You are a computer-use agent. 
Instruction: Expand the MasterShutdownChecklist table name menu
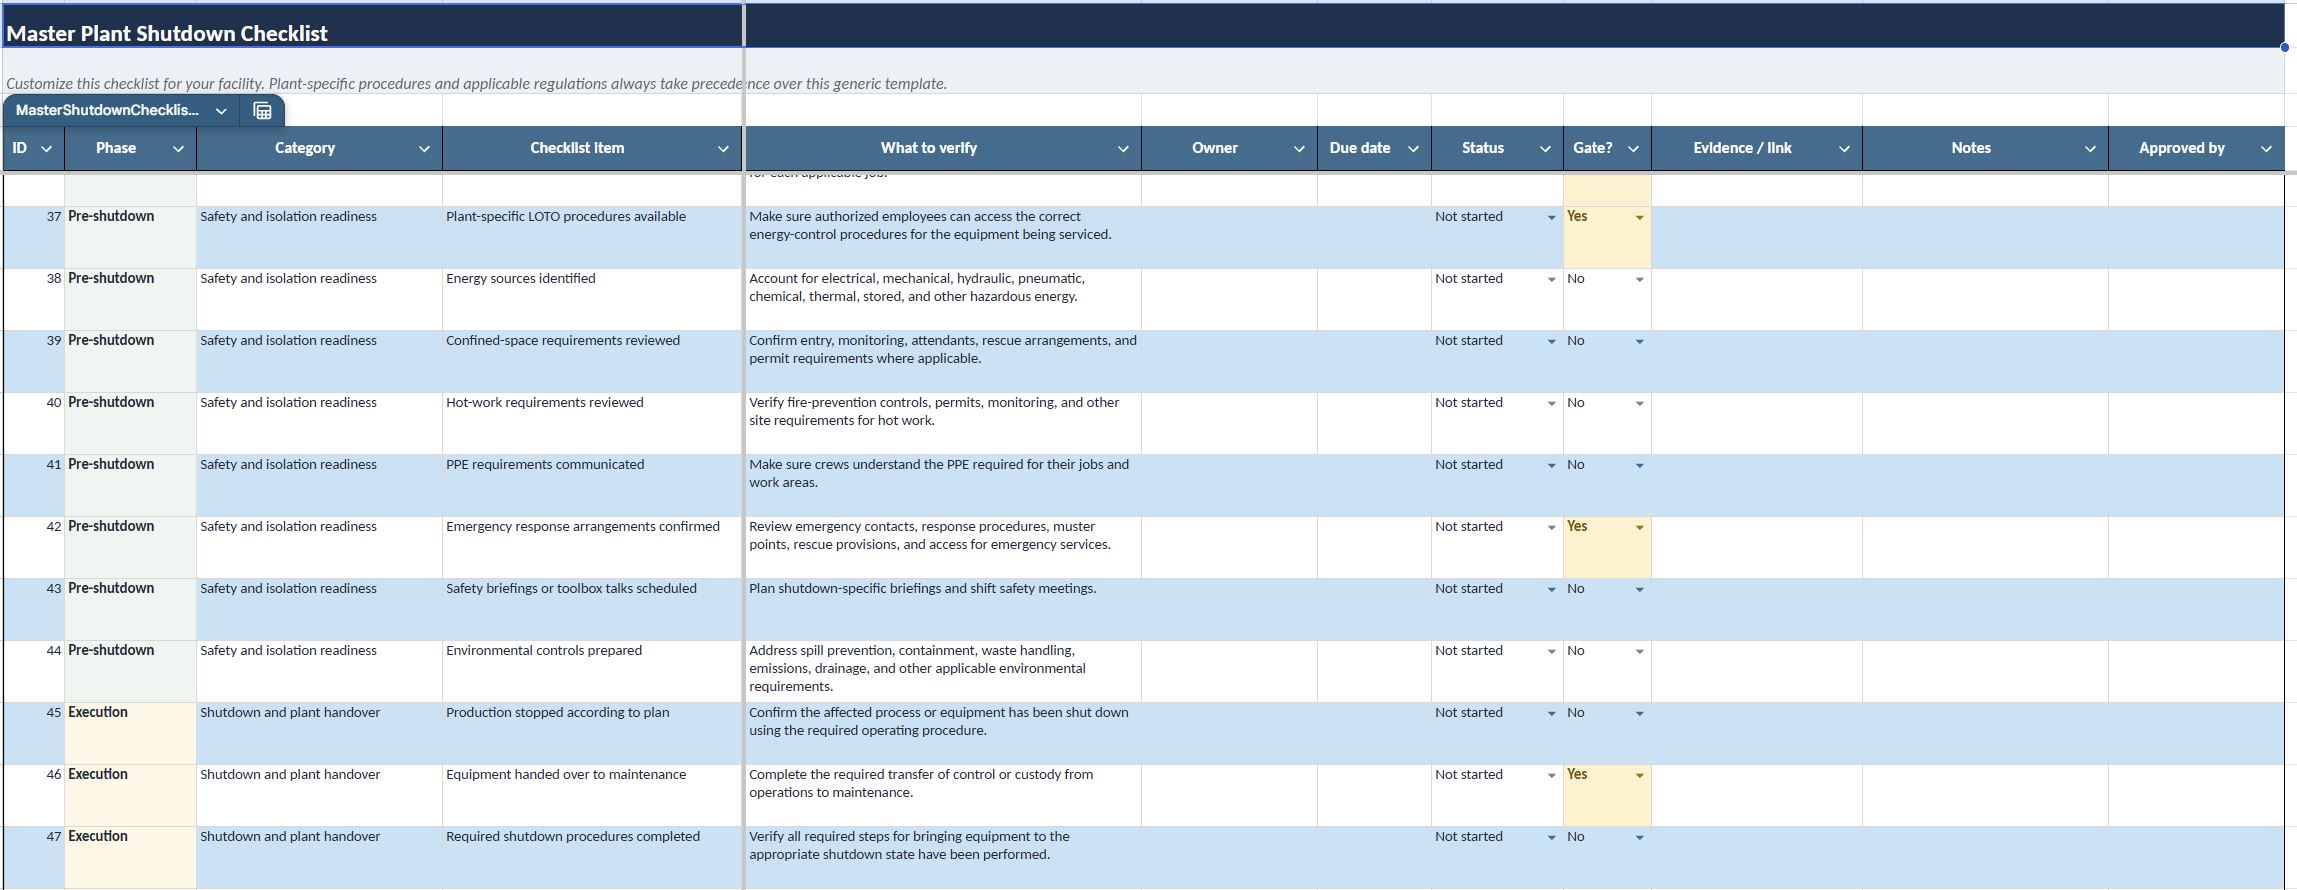tap(221, 111)
